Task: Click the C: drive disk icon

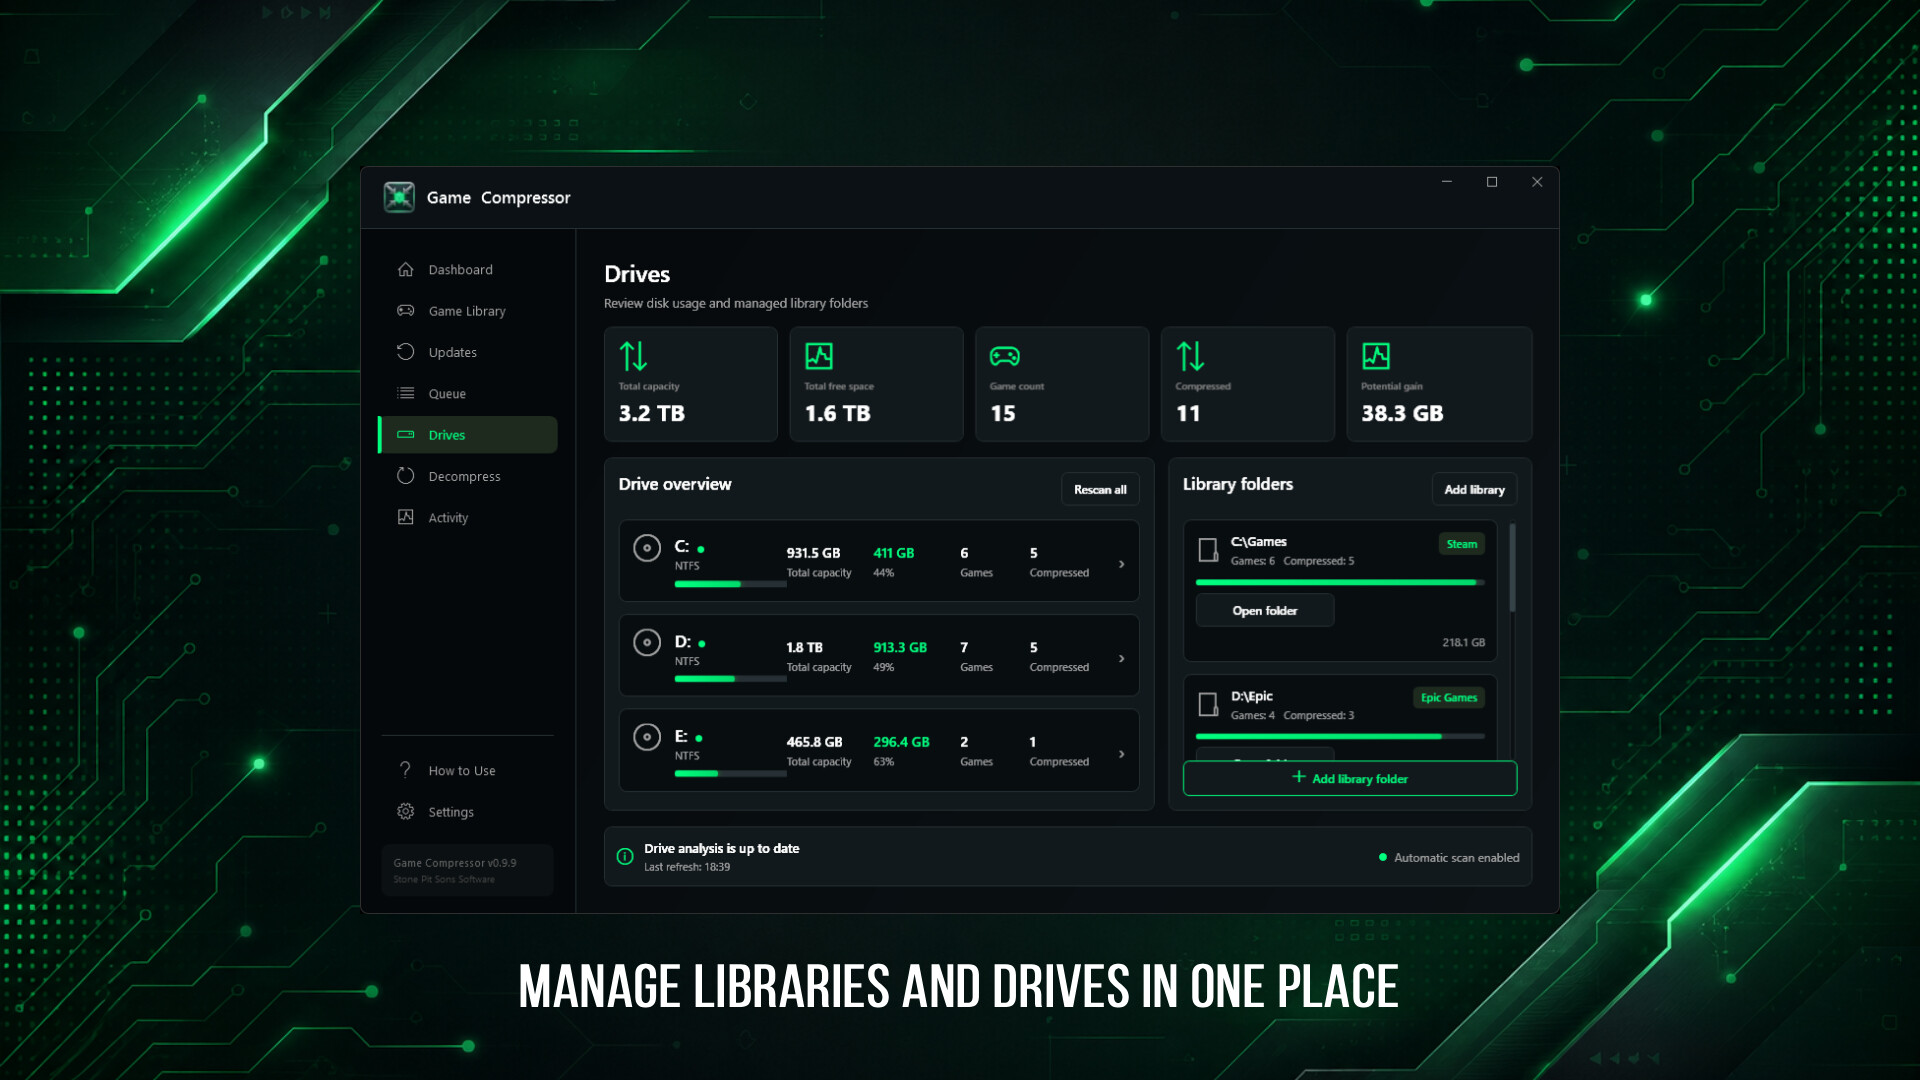Action: point(647,548)
